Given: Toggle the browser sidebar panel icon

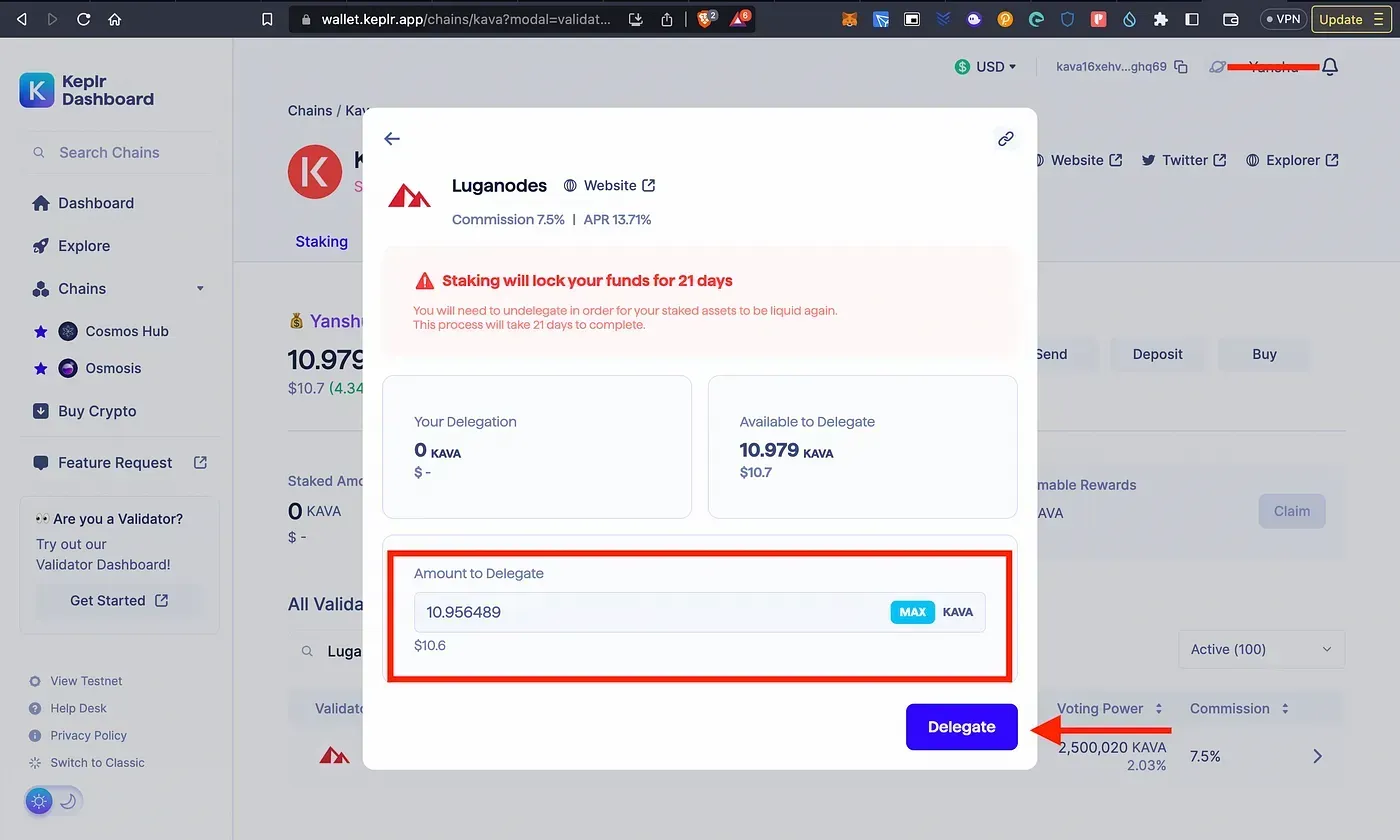Looking at the screenshot, I should click(1192, 19).
